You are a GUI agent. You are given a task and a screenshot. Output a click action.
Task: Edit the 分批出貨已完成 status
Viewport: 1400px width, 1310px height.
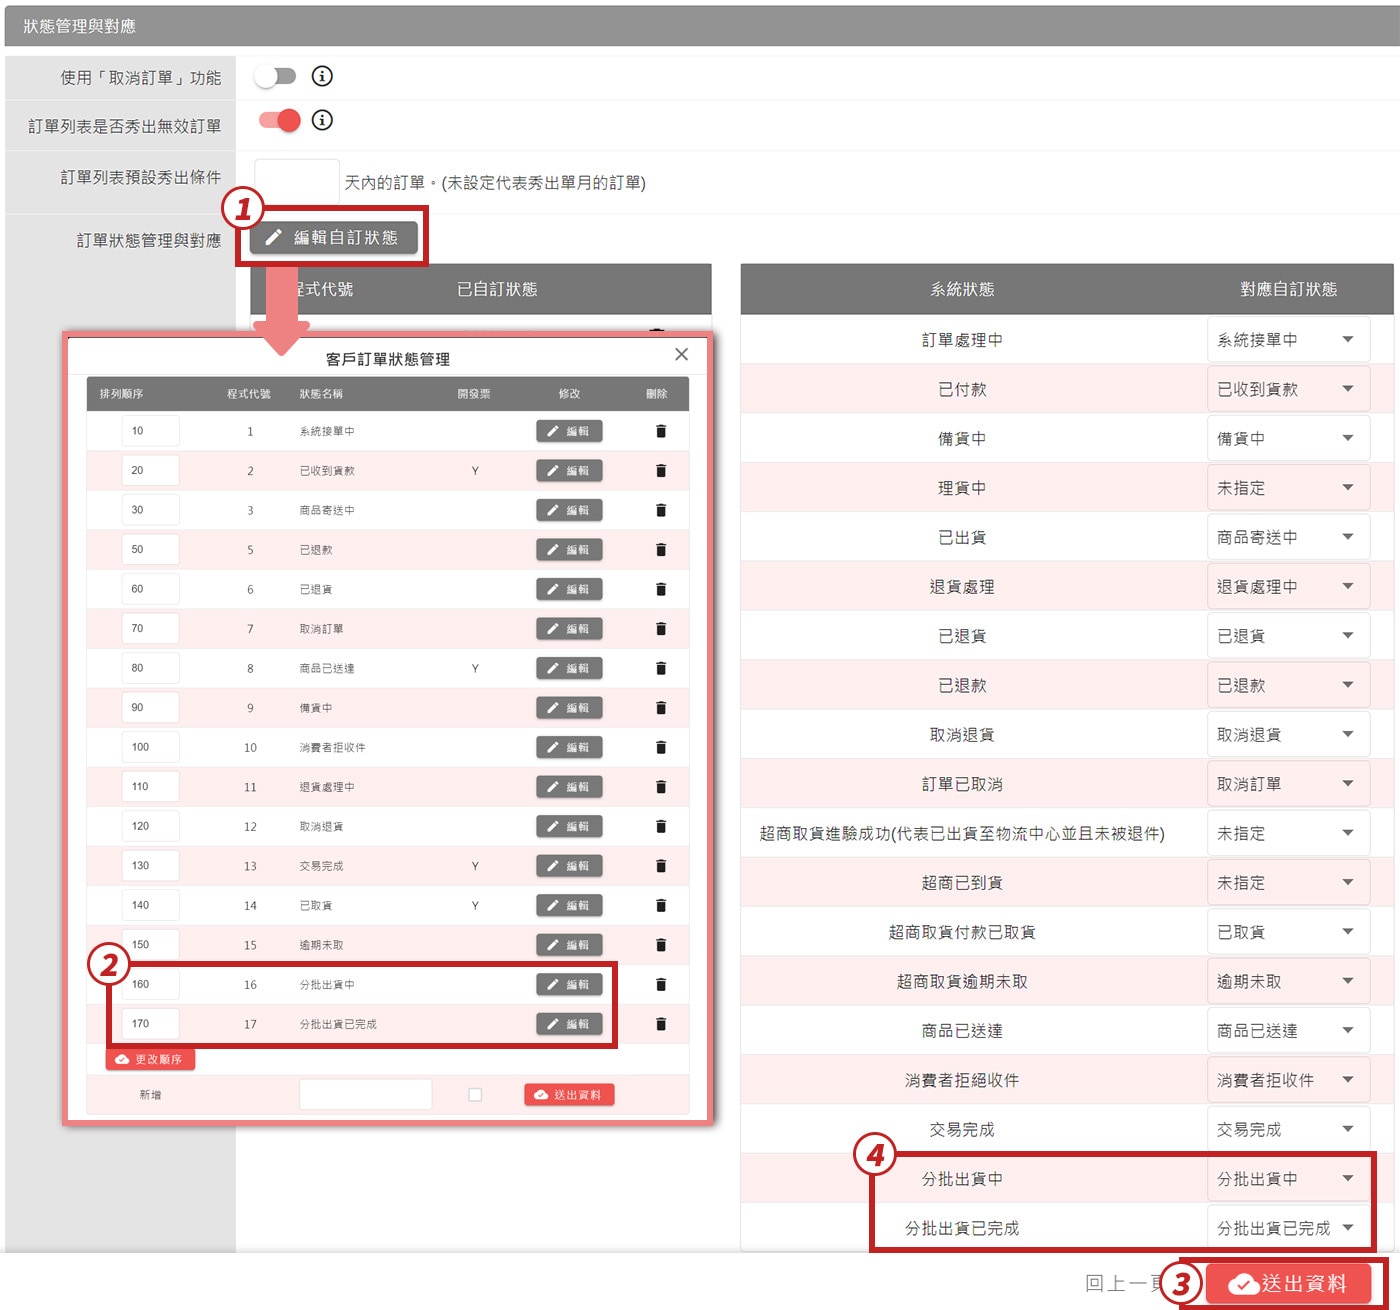tap(569, 1023)
